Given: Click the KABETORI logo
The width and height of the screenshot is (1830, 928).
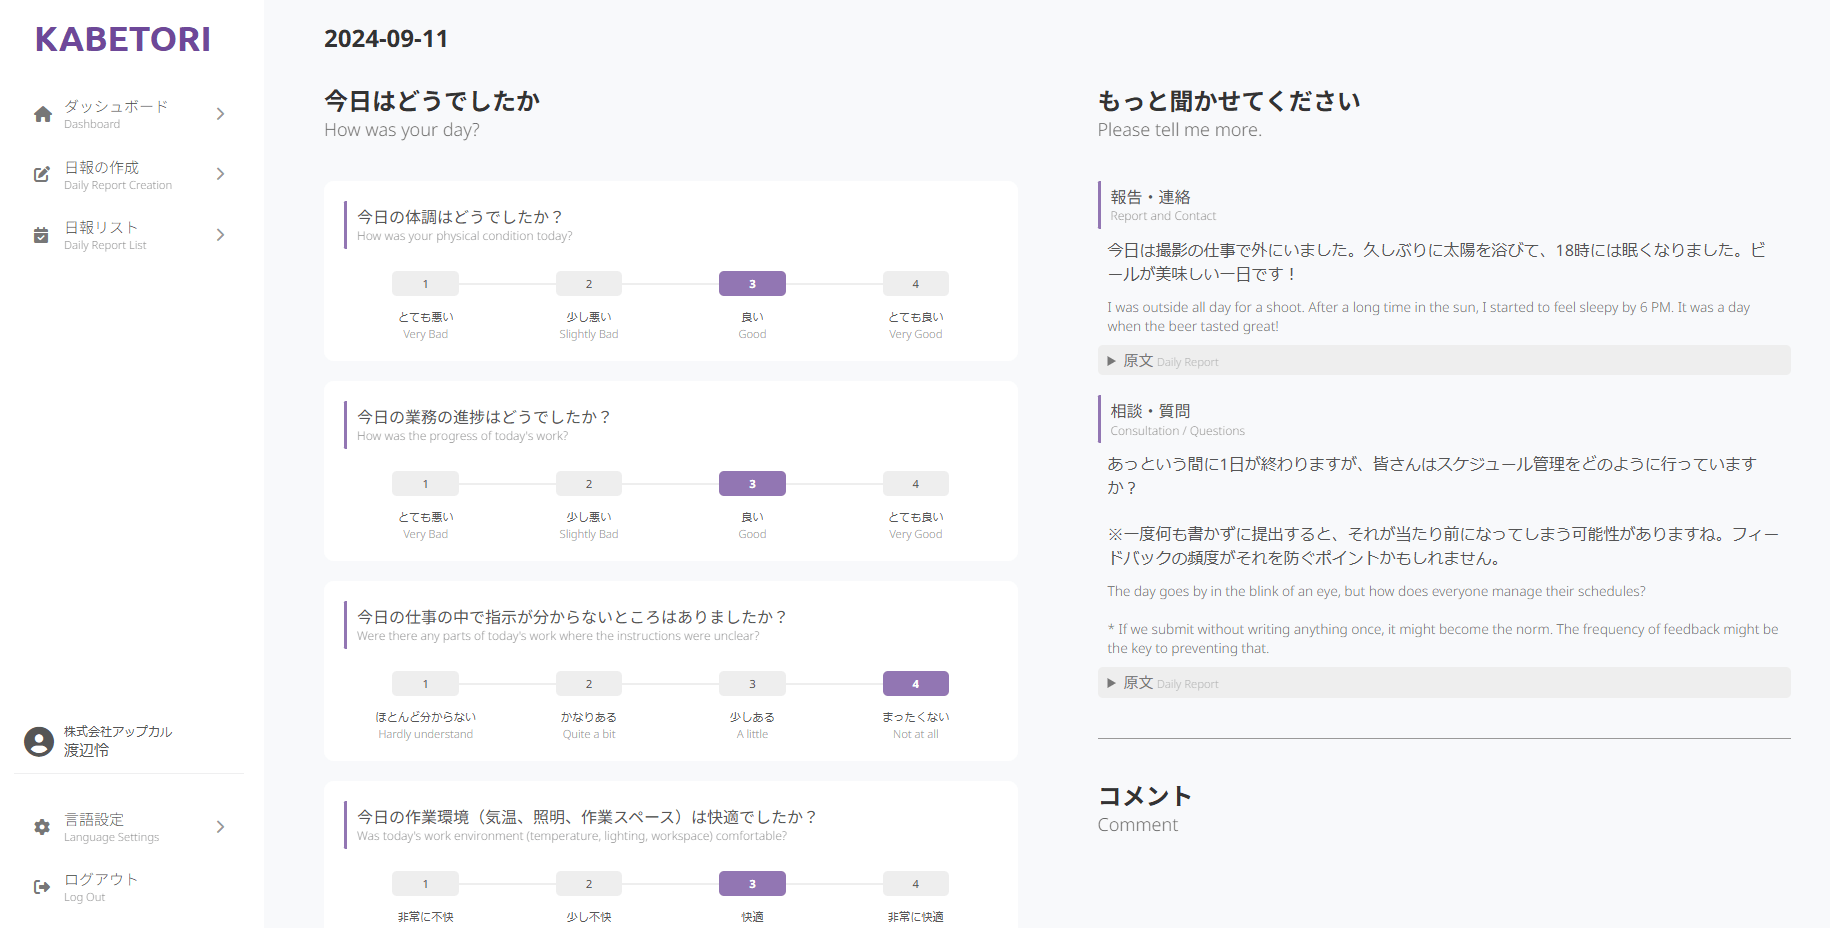Looking at the screenshot, I should (x=123, y=39).
